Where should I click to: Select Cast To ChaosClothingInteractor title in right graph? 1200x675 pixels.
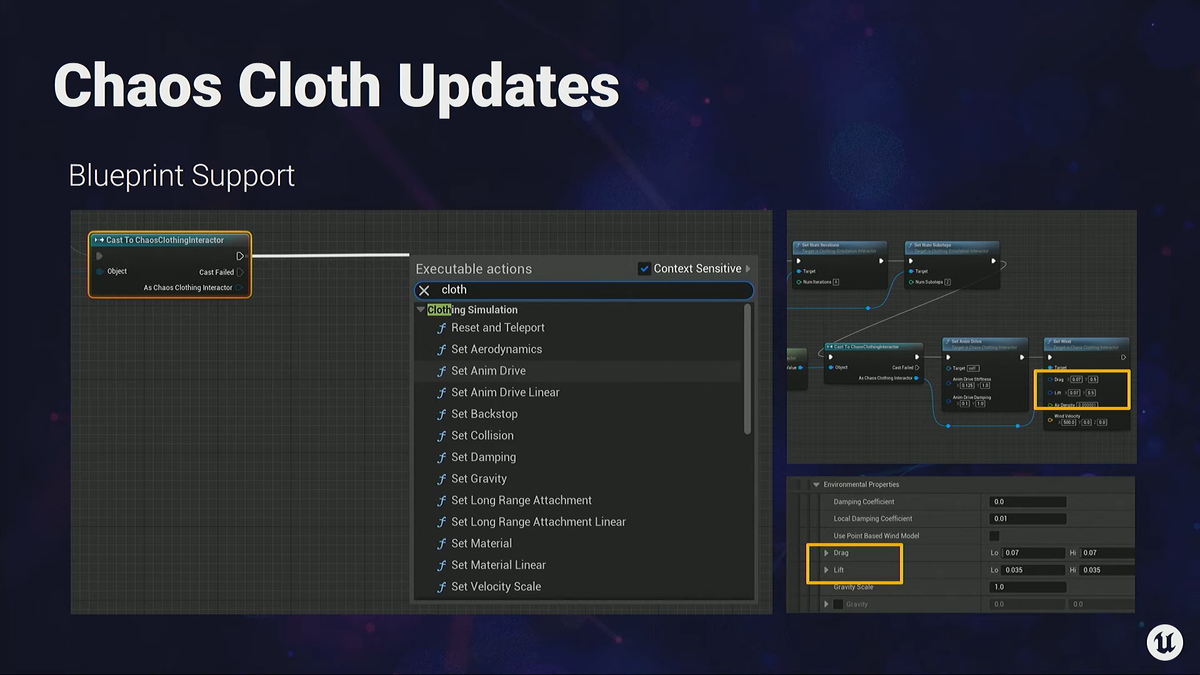pyautogui.click(x=866, y=347)
